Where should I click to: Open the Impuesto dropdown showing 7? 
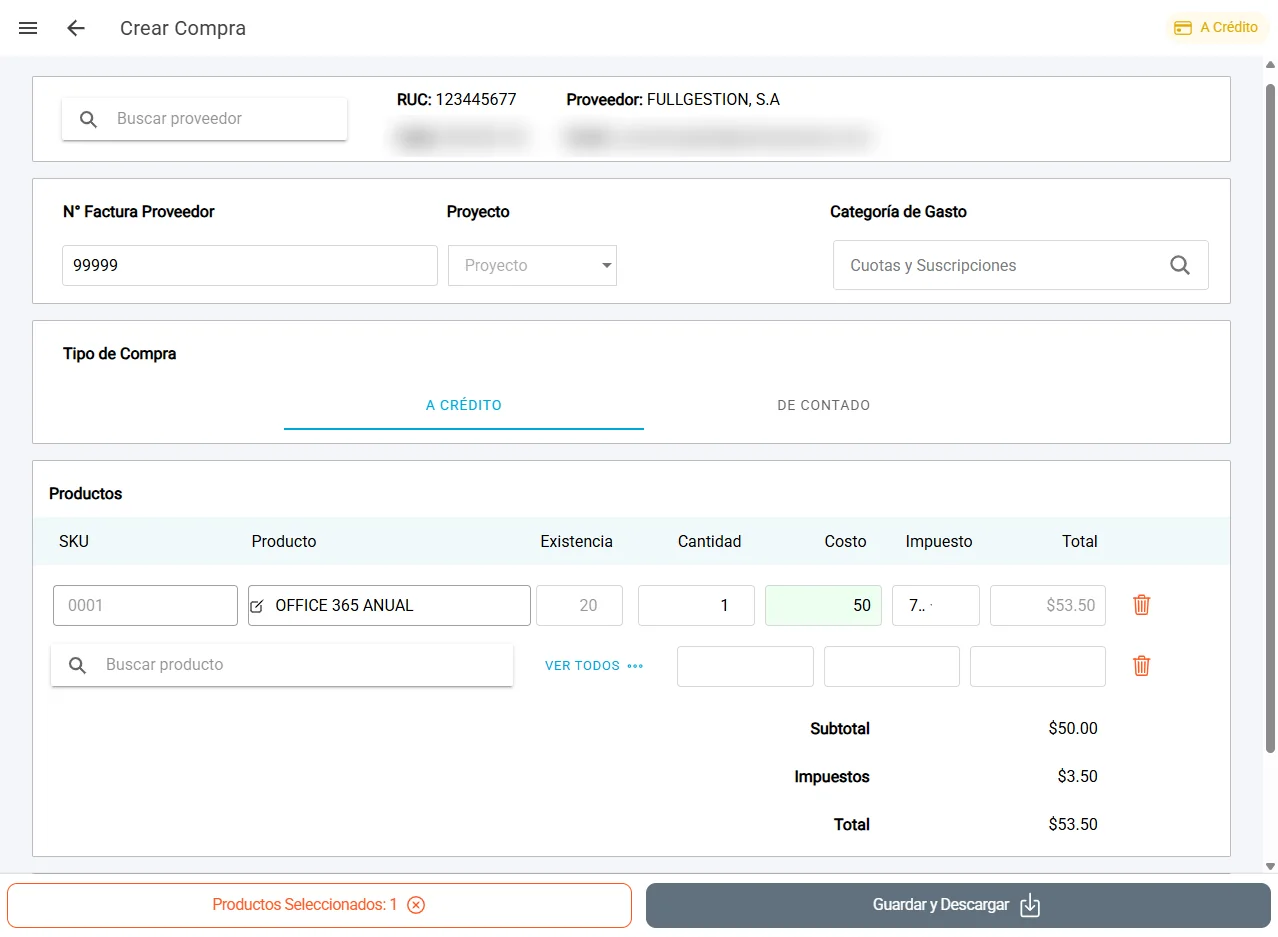(x=936, y=605)
